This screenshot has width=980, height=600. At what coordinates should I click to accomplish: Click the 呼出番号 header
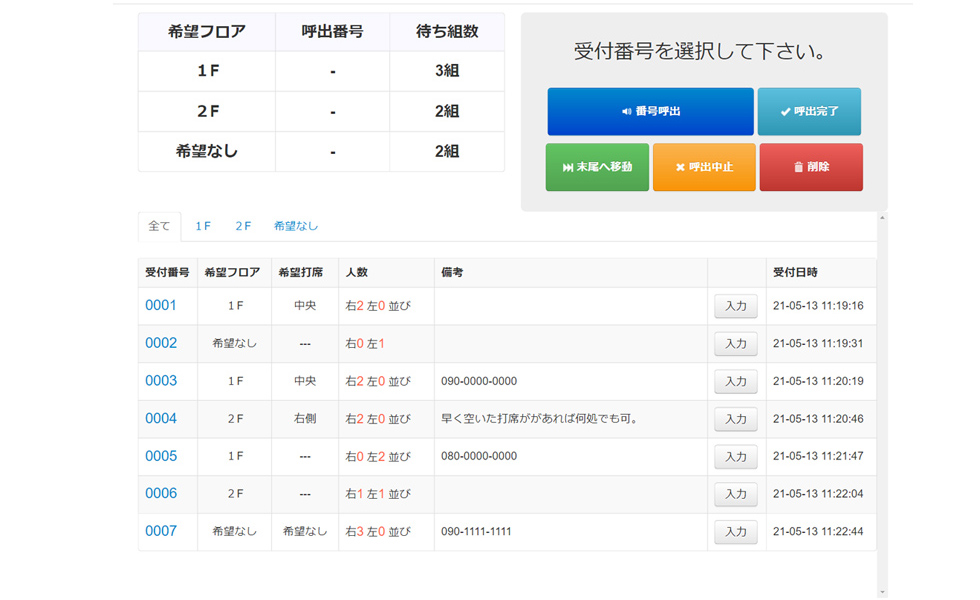[x=332, y=31]
